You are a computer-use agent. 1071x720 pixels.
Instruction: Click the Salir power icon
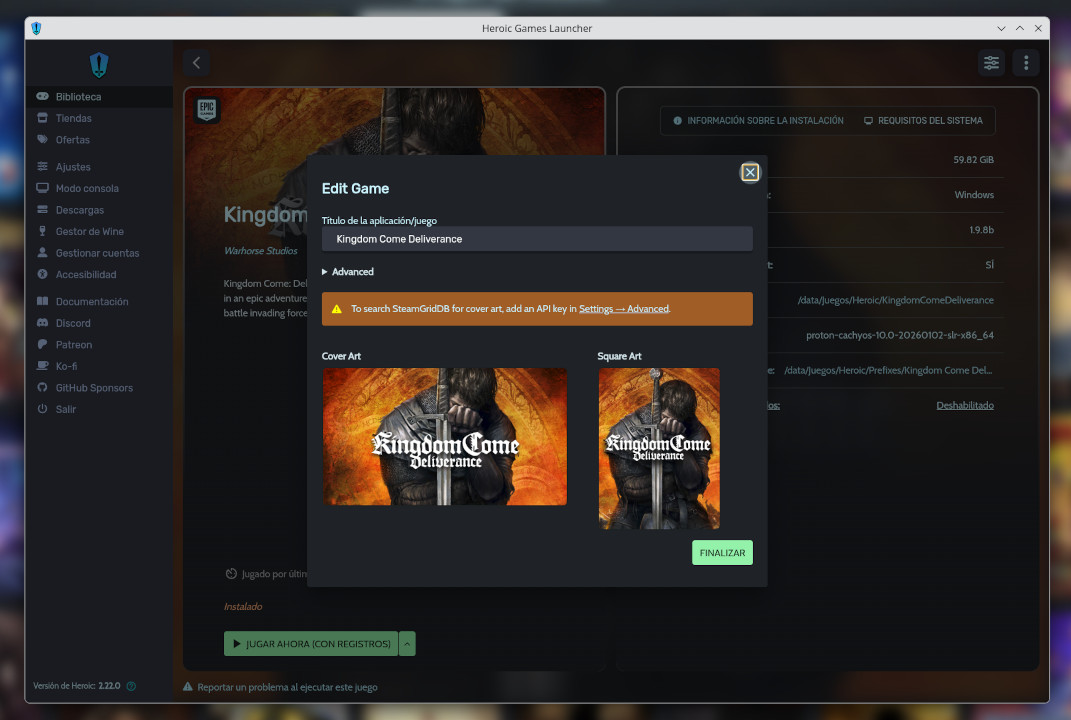click(42, 409)
